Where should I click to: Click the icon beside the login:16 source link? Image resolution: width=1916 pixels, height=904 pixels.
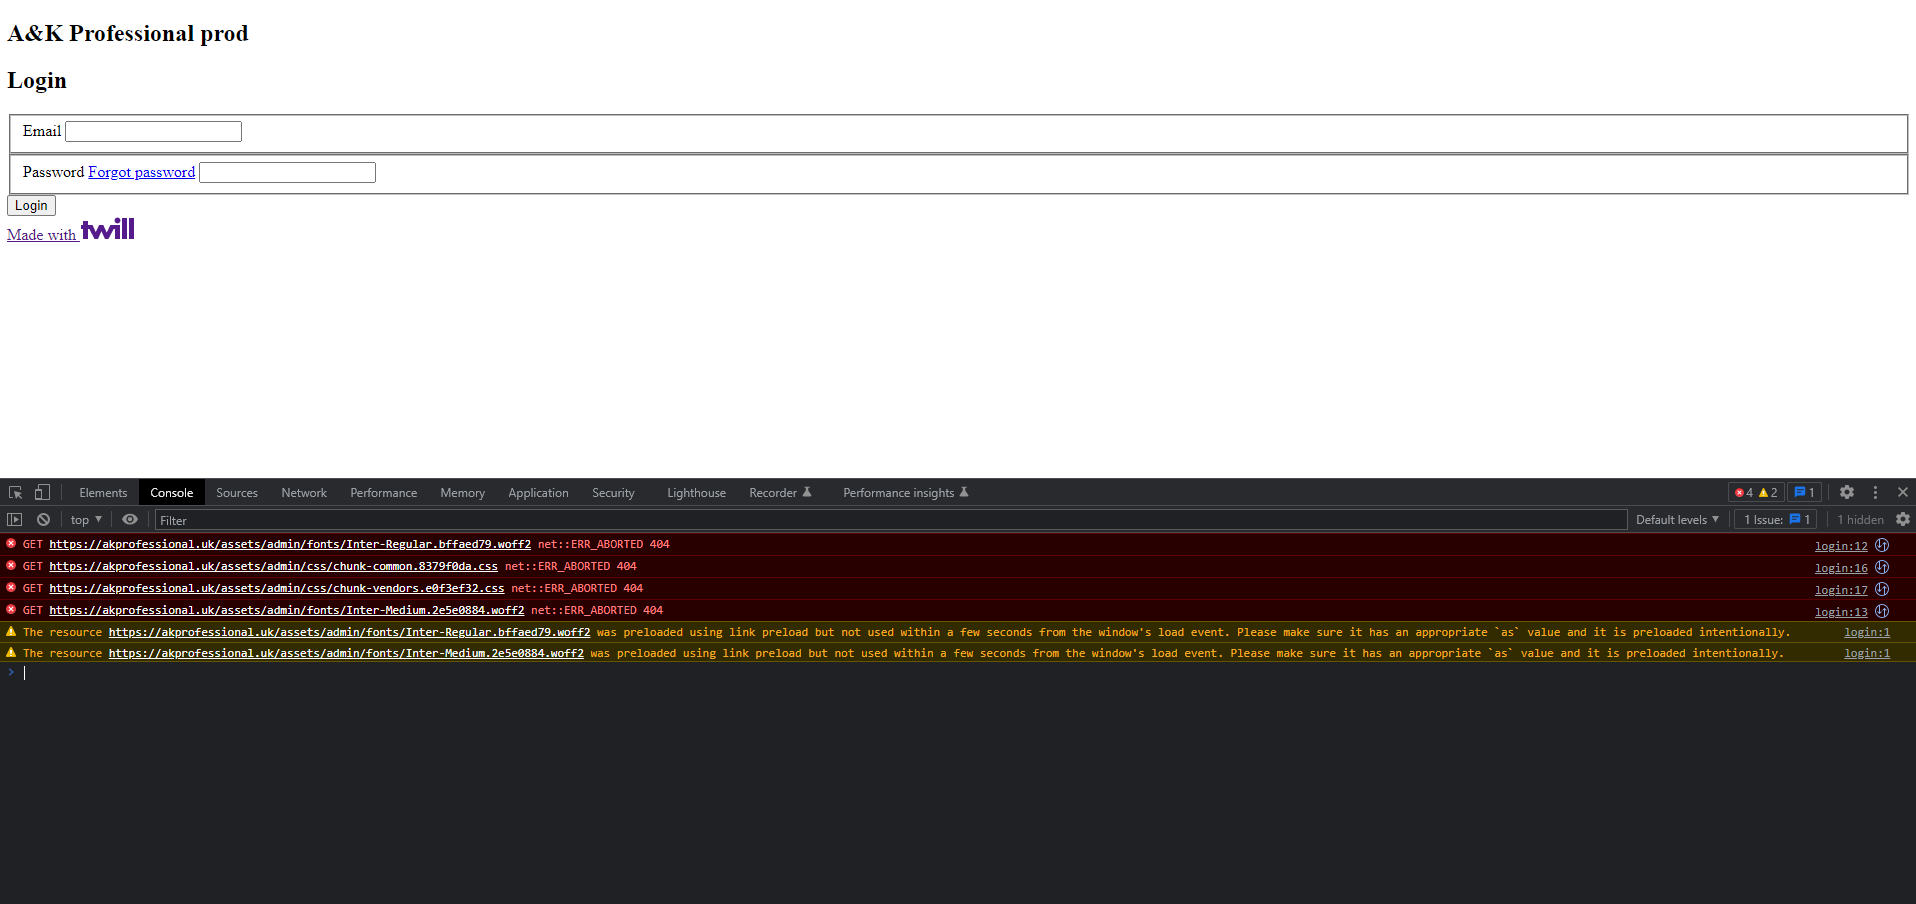point(1882,567)
